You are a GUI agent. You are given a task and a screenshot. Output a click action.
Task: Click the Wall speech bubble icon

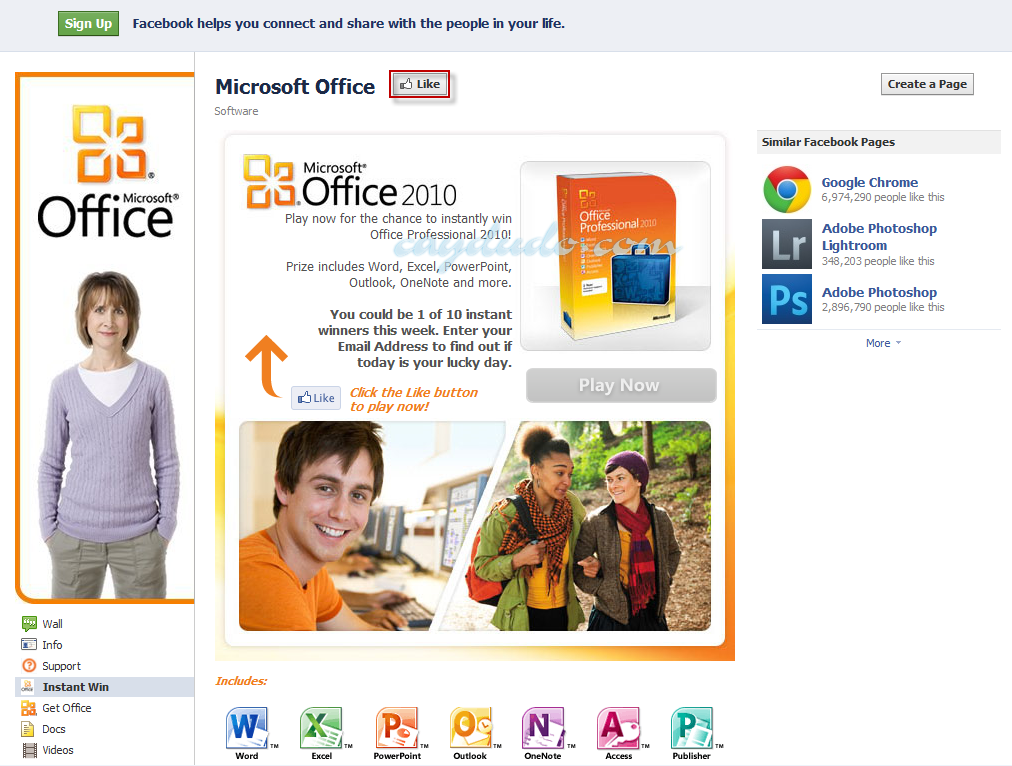[29, 623]
